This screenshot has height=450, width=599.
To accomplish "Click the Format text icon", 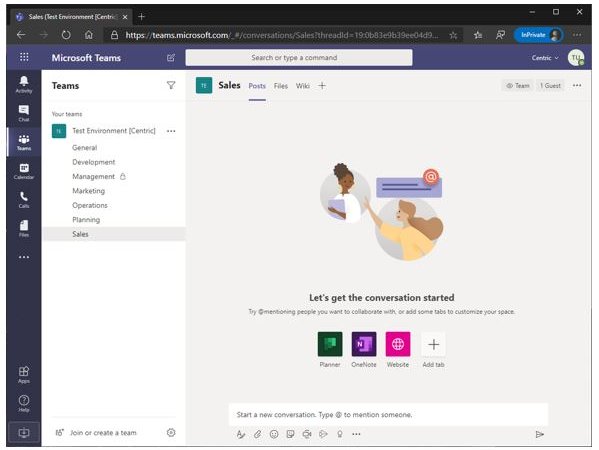I will click(240, 434).
